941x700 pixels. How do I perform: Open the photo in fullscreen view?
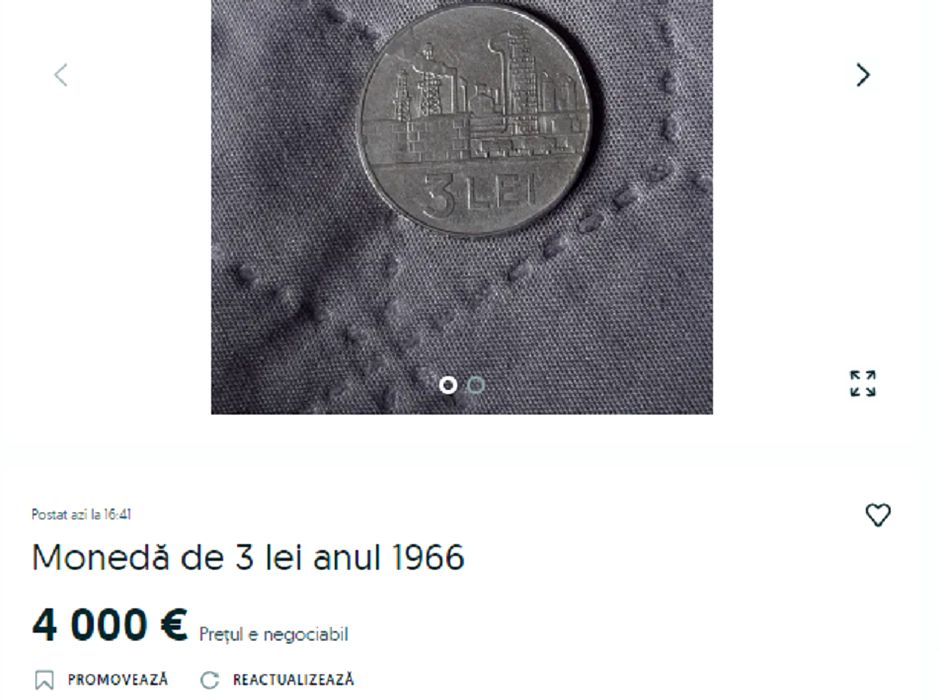click(x=862, y=384)
